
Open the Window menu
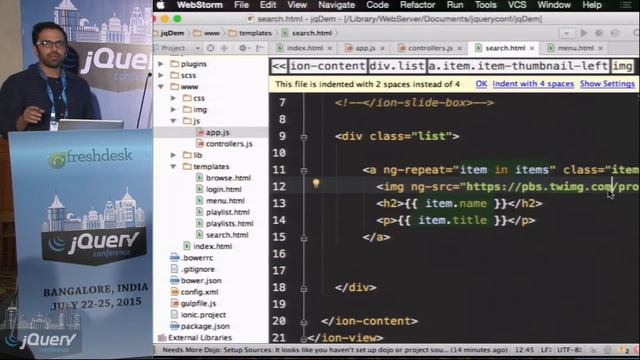point(554,5)
